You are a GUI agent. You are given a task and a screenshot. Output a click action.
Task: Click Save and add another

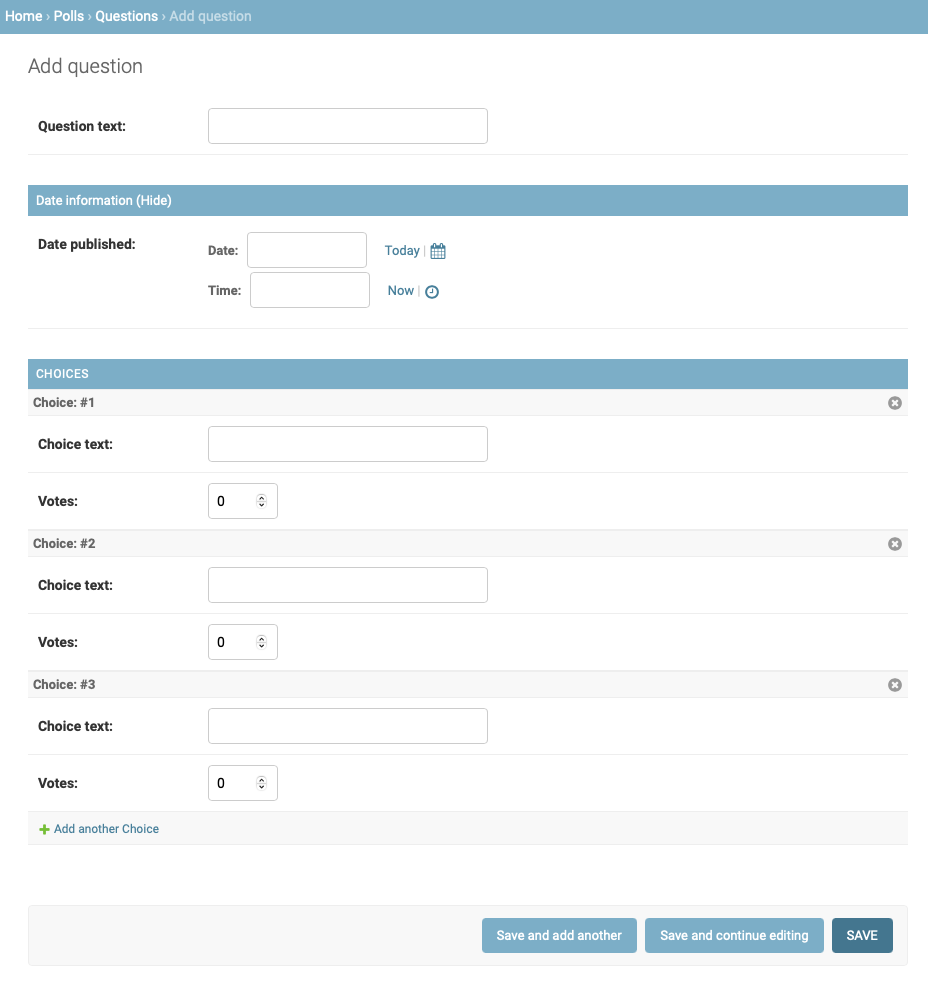[559, 935]
